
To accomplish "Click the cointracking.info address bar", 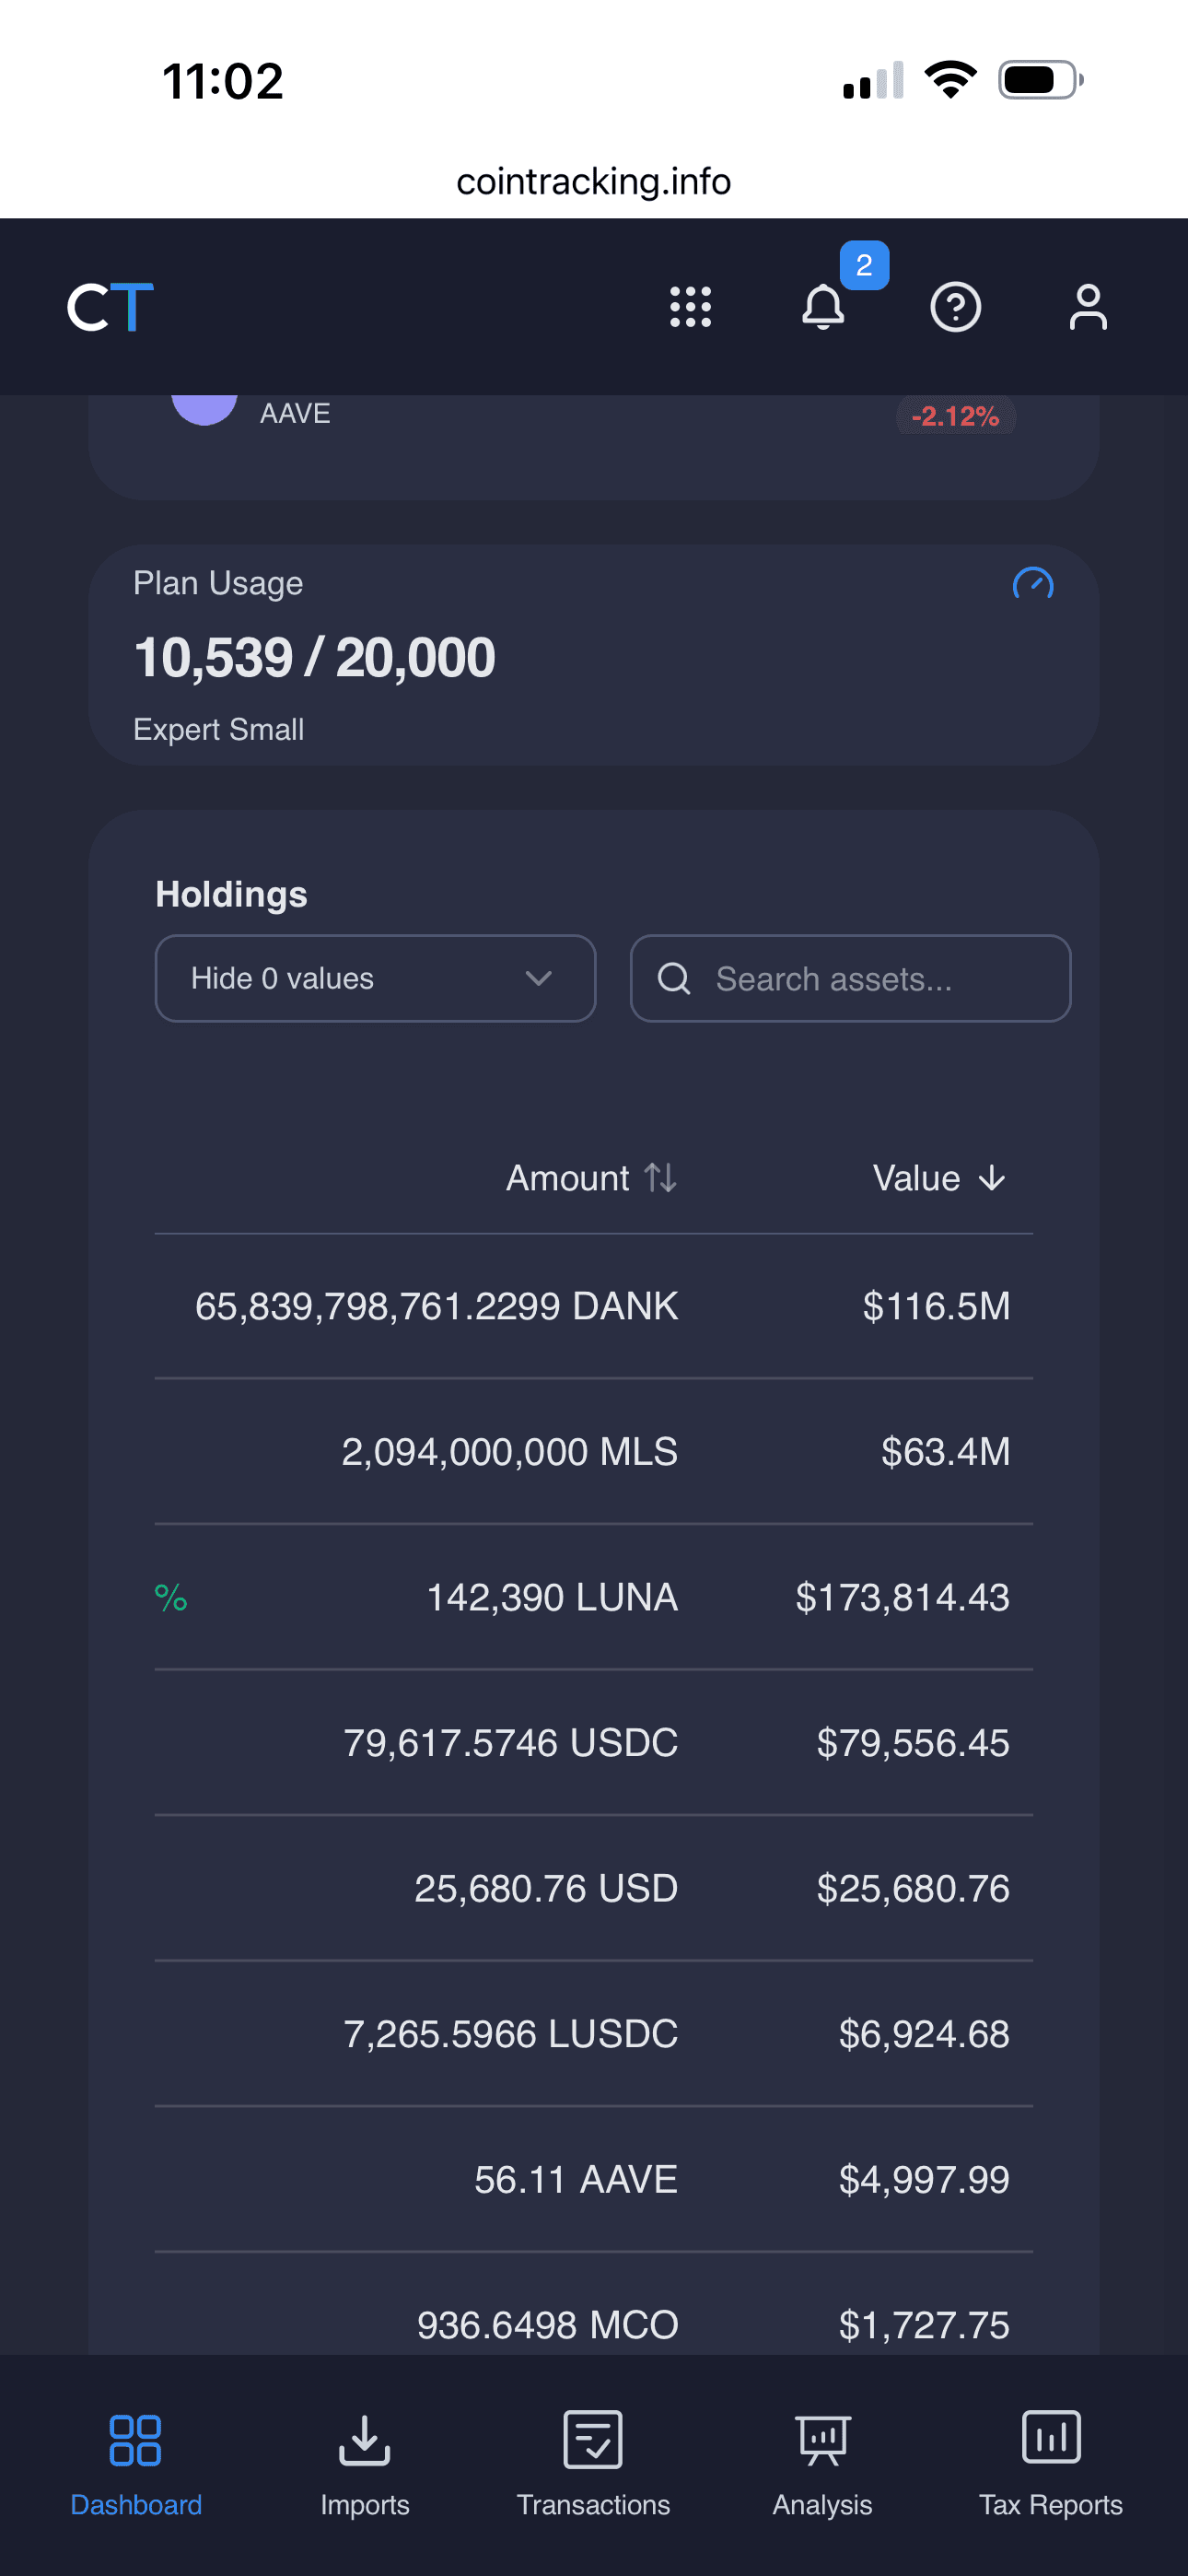I will pos(594,182).
